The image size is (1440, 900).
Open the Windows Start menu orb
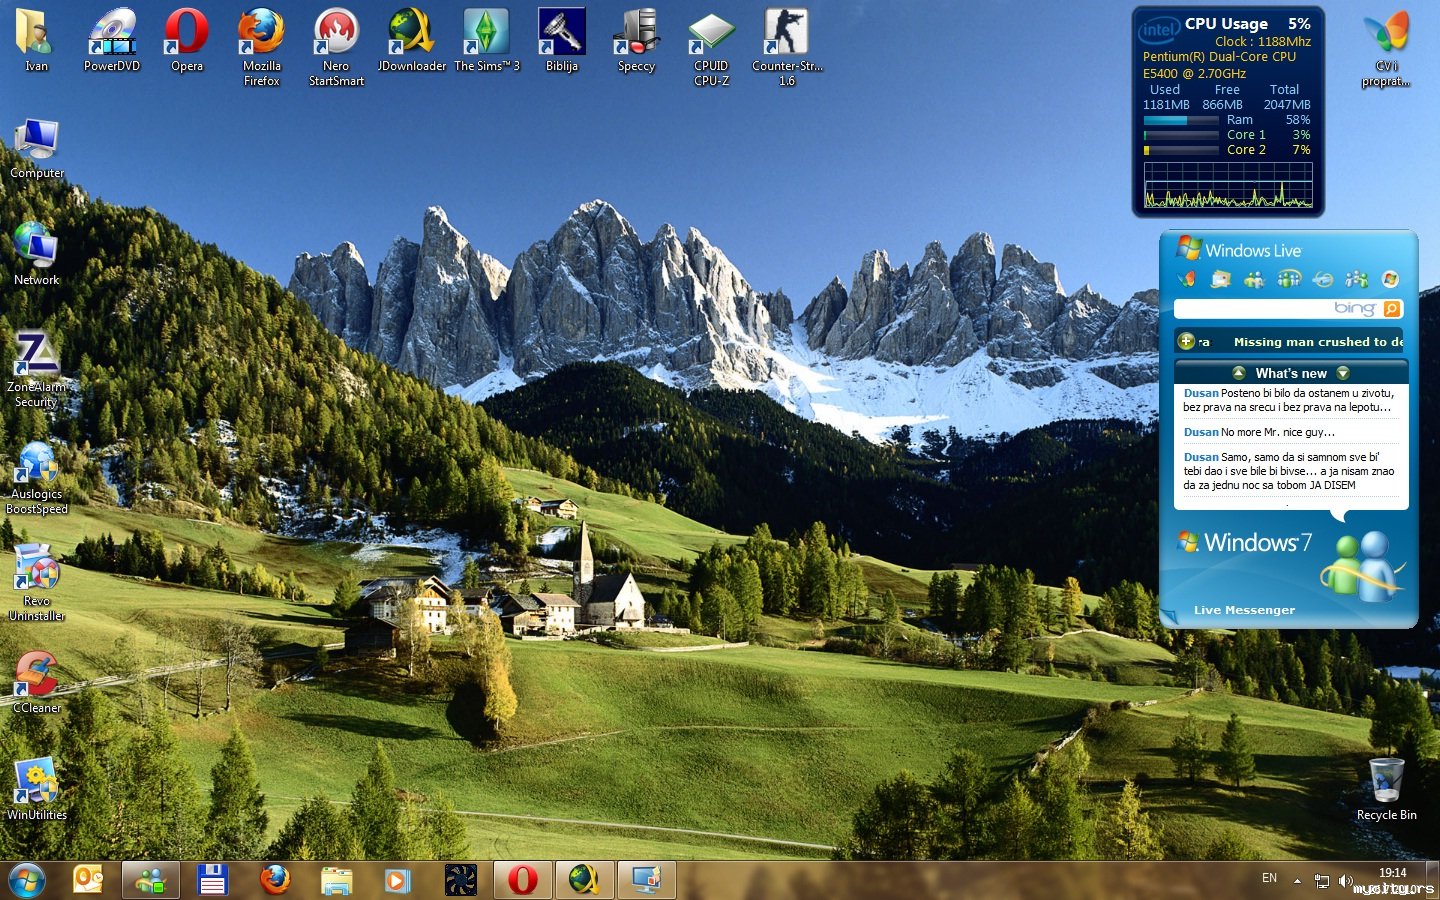(x=27, y=880)
